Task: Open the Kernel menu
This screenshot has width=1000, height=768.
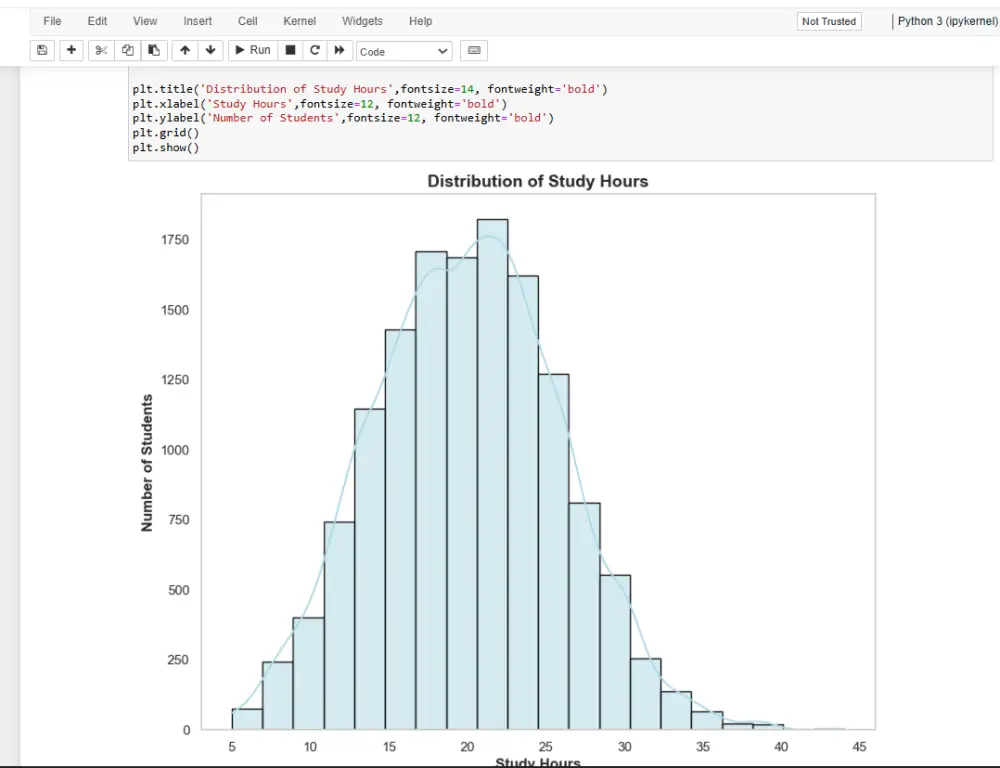Action: (299, 21)
